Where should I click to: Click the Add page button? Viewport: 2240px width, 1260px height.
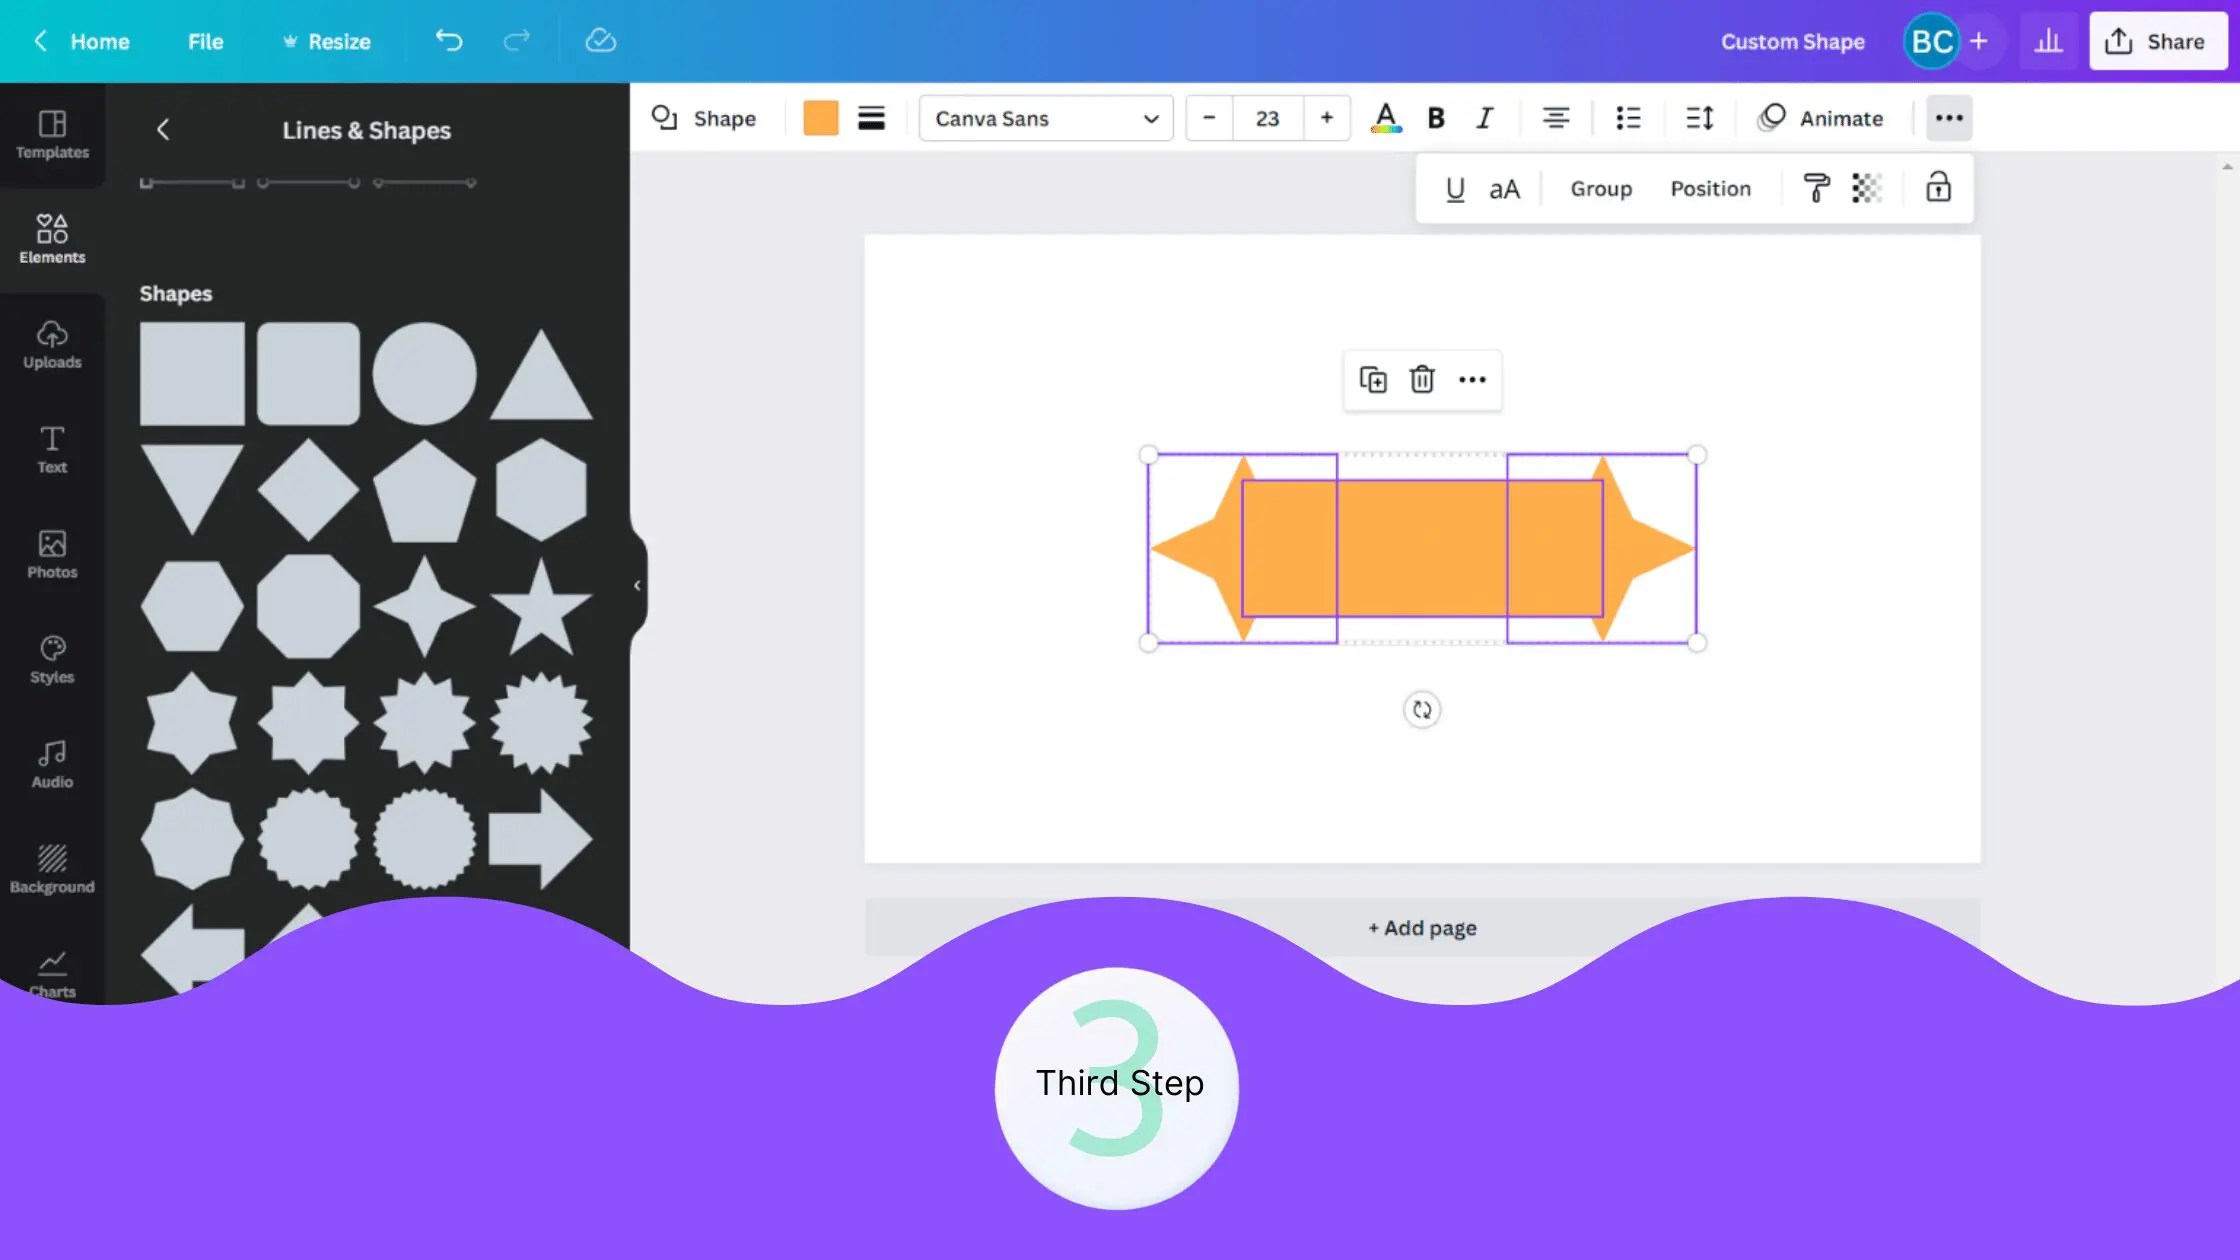tap(1421, 927)
